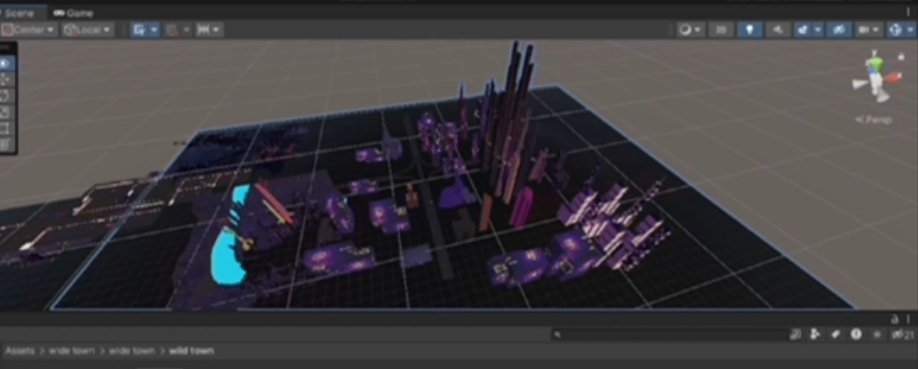Viewport: 918px width, 369px height.
Task: Toggle the Gizmos button
Action: click(895, 30)
